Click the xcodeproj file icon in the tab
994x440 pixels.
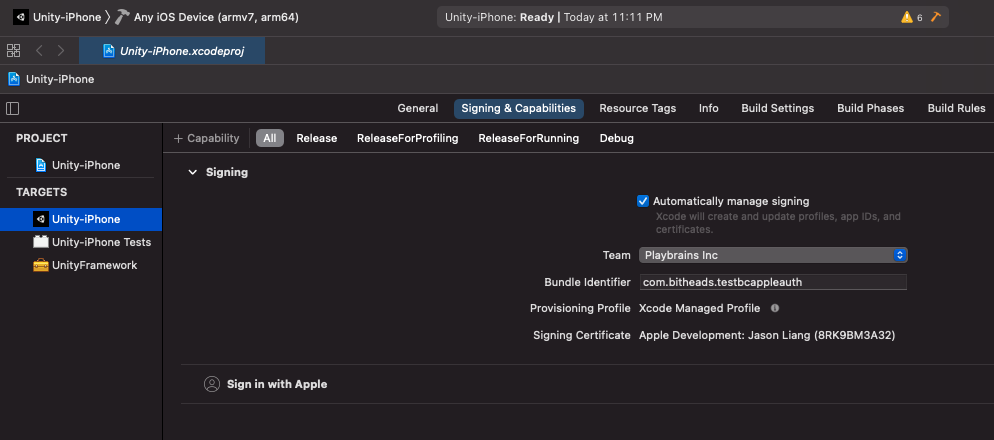109,51
